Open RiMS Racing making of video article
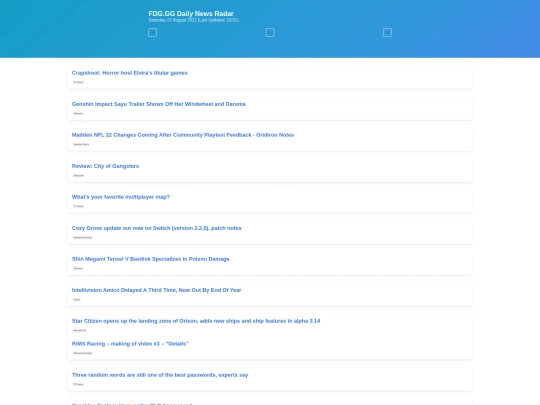The width and height of the screenshot is (540, 405). [130, 344]
